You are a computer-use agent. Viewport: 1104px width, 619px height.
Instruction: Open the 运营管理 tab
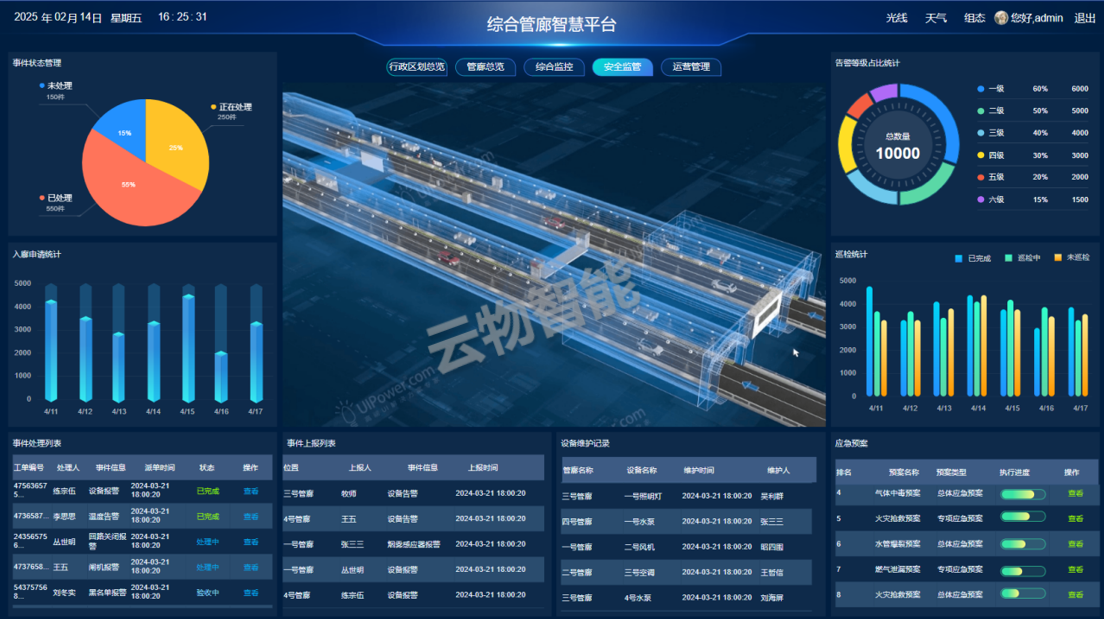pos(691,67)
